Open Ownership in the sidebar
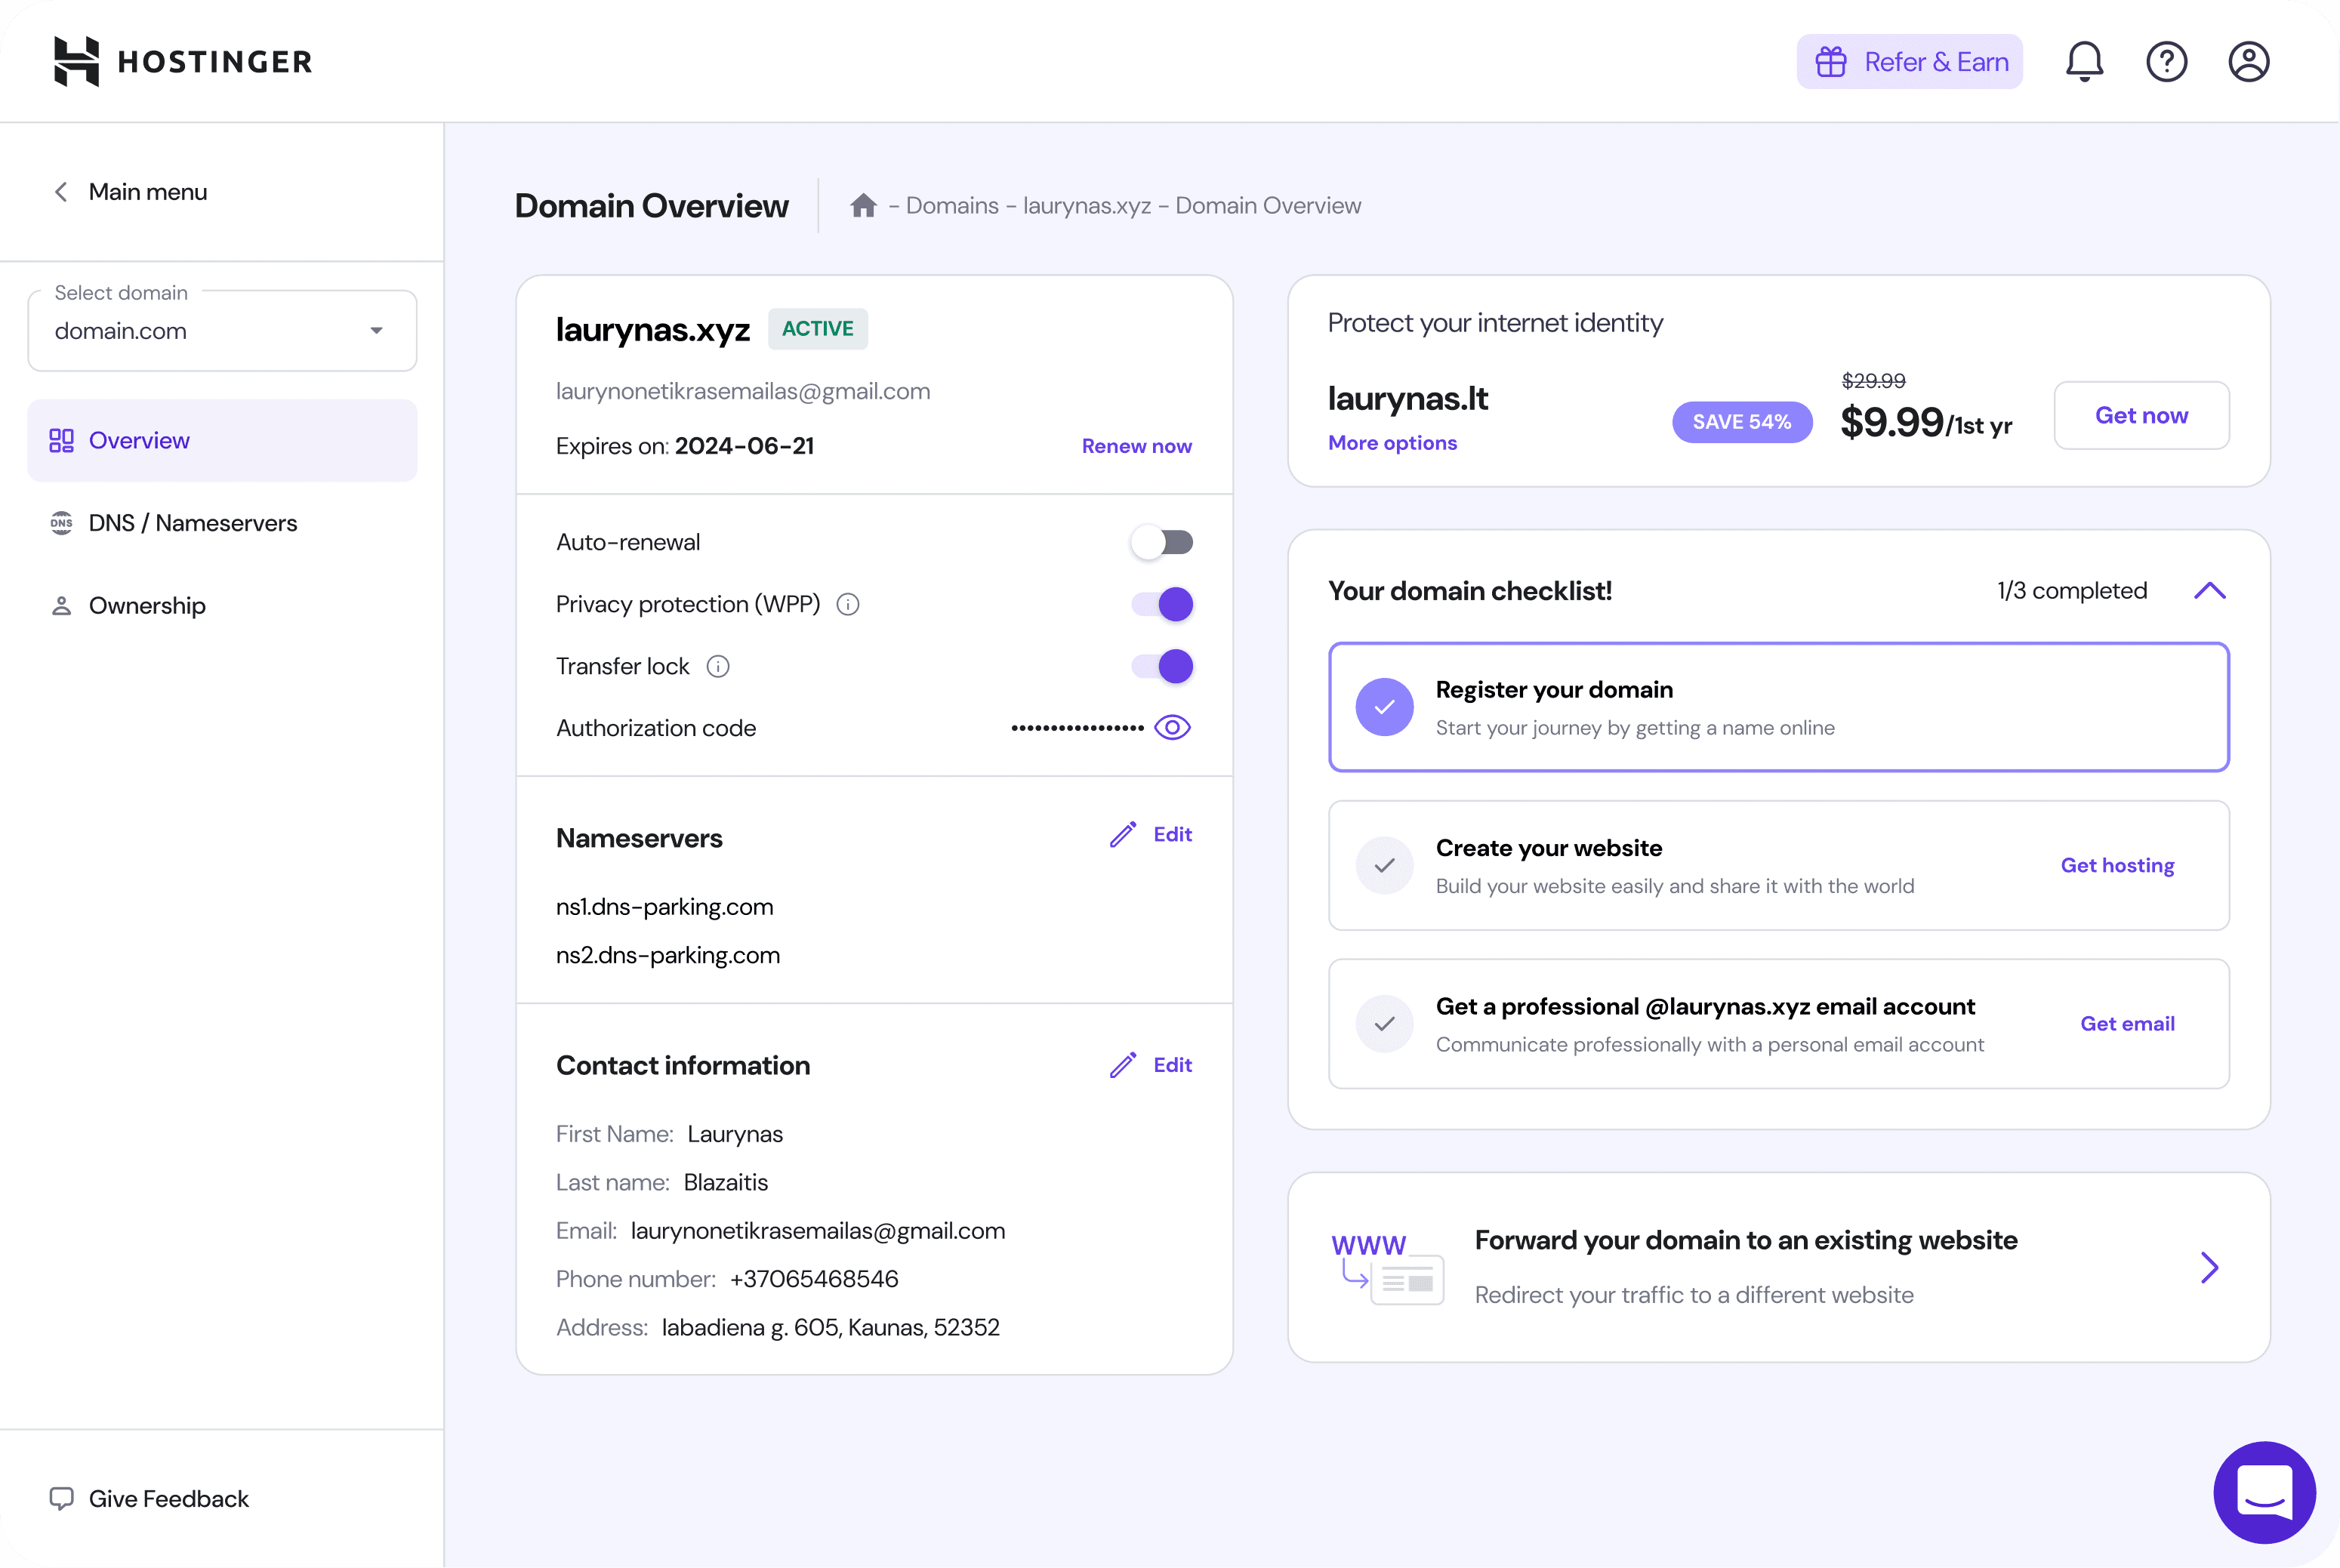 click(222, 606)
